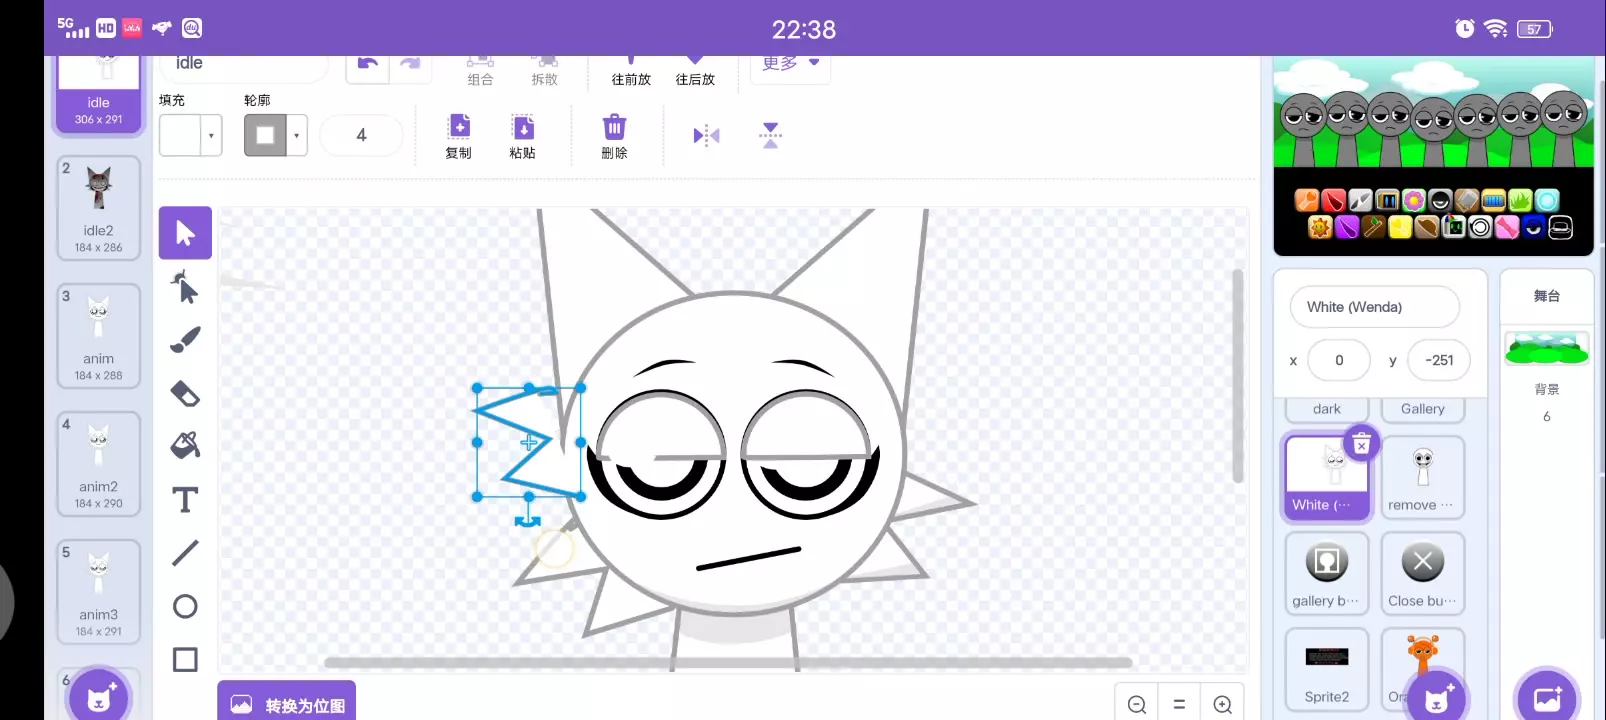Flip the selection vertically
The height and width of the screenshot is (720, 1606).
click(x=770, y=135)
